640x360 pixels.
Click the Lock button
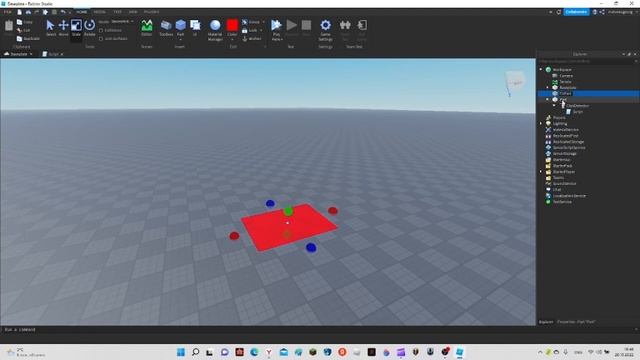(x=250, y=30)
